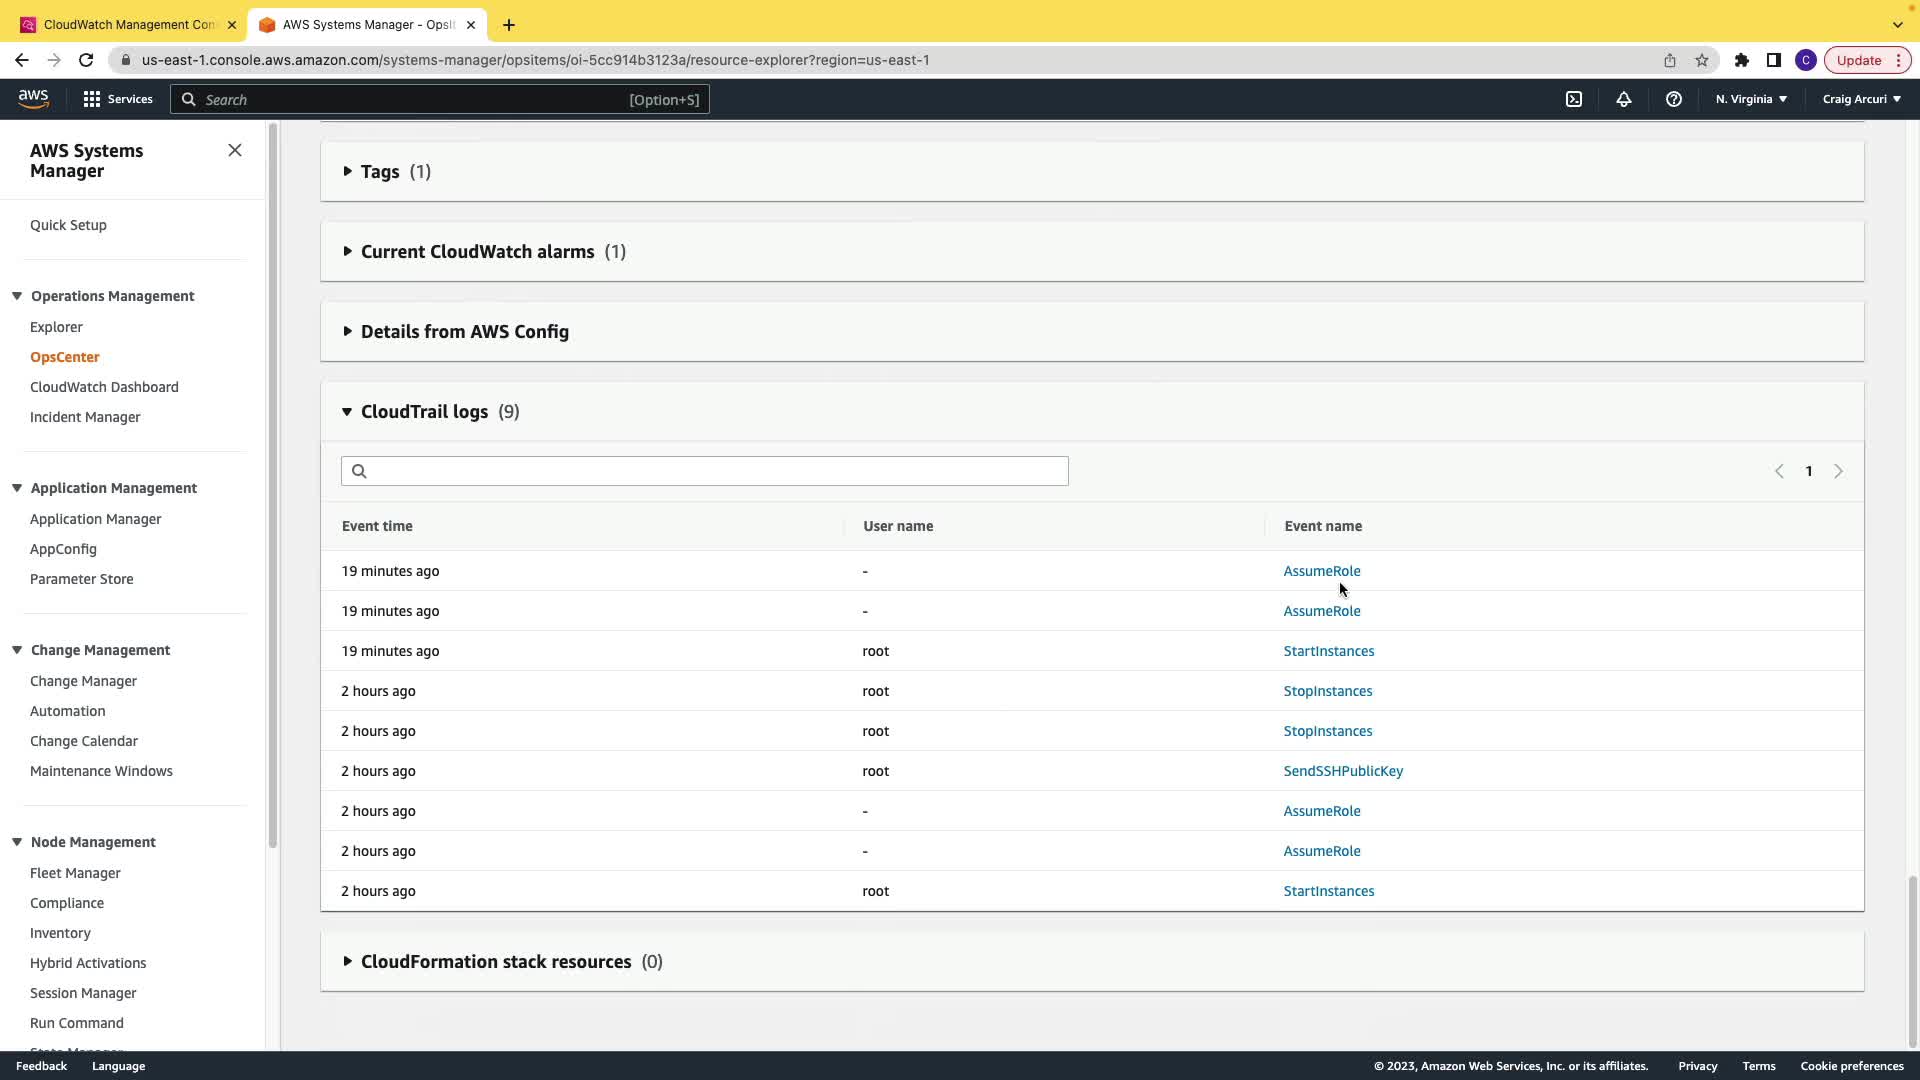
Task: Click the first StopInstances event link
Action: click(x=1327, y=691)
